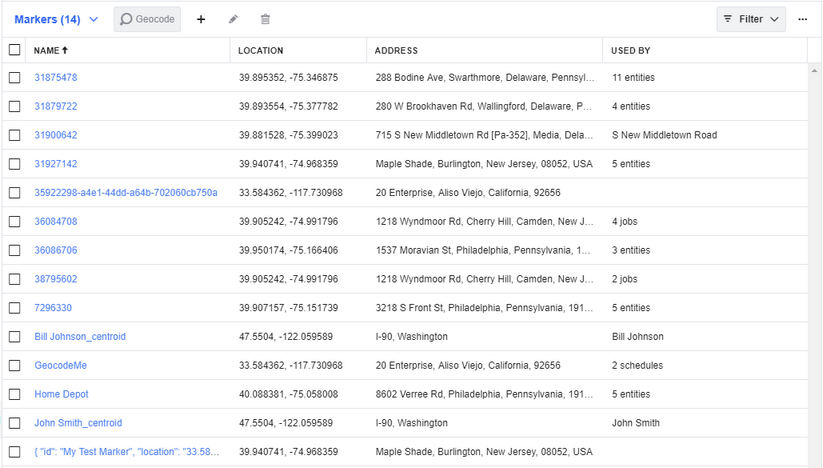Image resolution: width=823 pixels, height=468 pixels.
Task: Open the ellipsis more options menu
Action: (802, 19)
